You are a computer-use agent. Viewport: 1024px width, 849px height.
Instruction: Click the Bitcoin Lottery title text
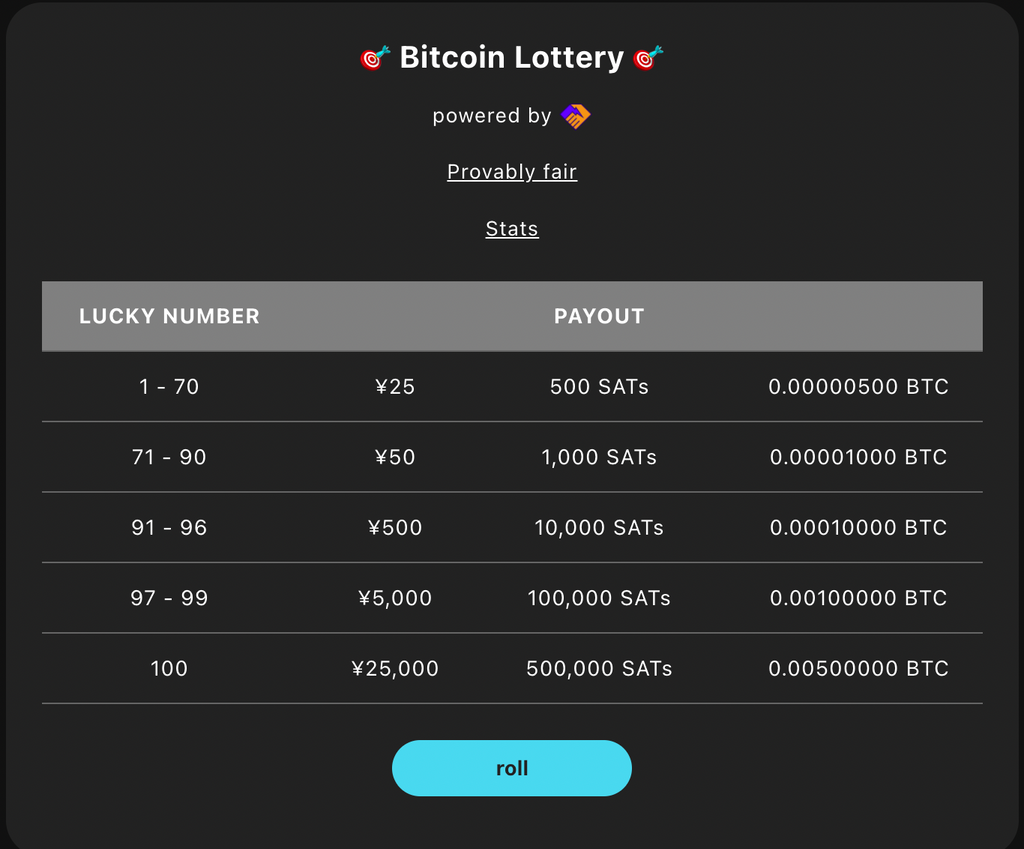pyautogui.click(x=511, y=57)
